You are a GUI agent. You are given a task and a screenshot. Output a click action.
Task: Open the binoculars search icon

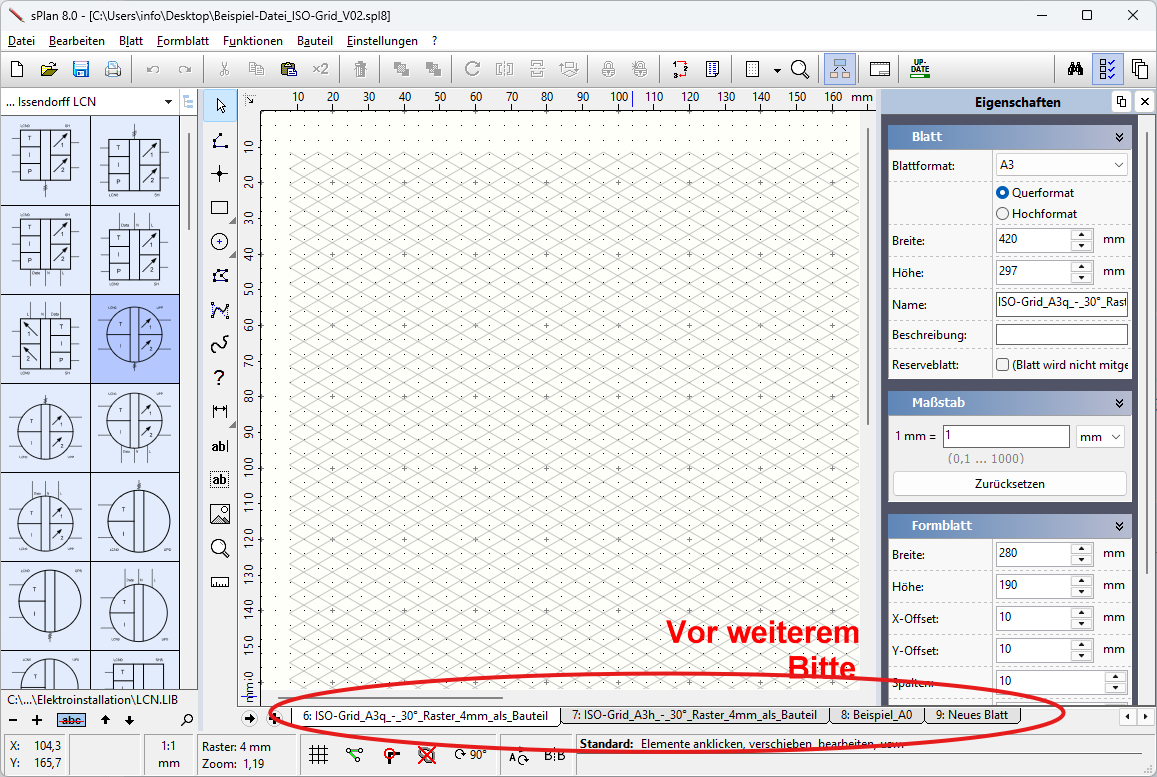(1075, 69)
